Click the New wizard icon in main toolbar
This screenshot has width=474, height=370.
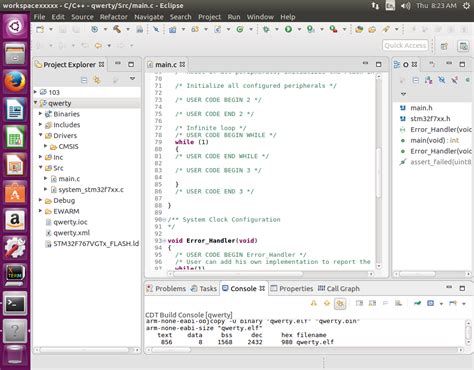(x=40, y=29)
